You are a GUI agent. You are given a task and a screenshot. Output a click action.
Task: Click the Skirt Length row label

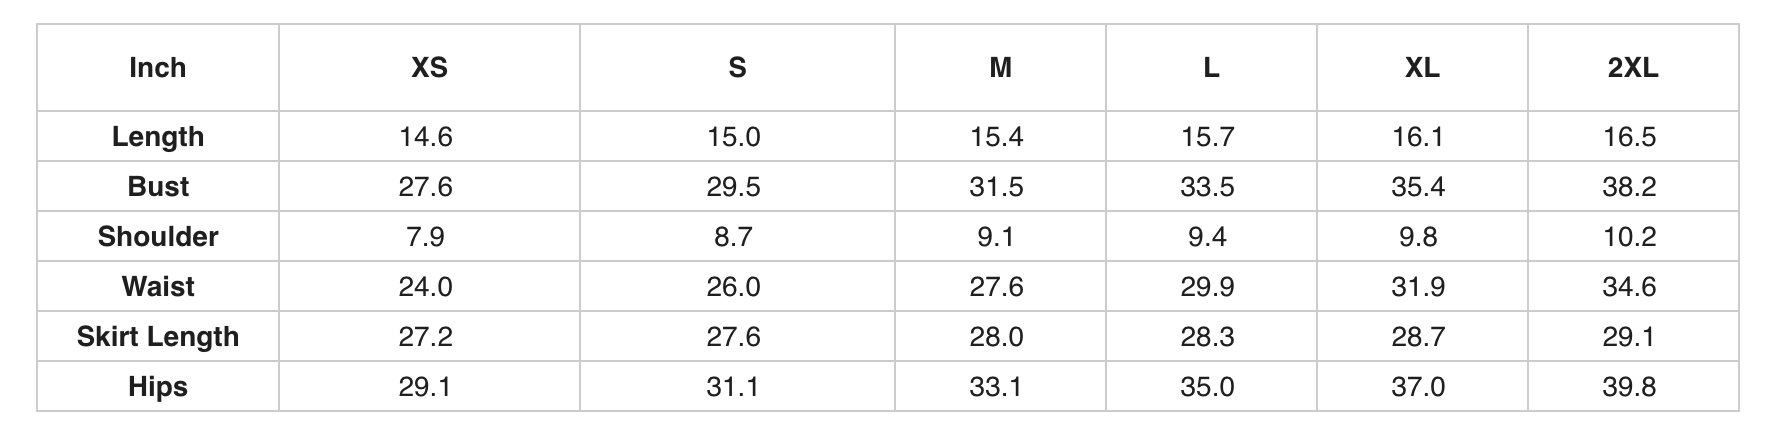158,337
